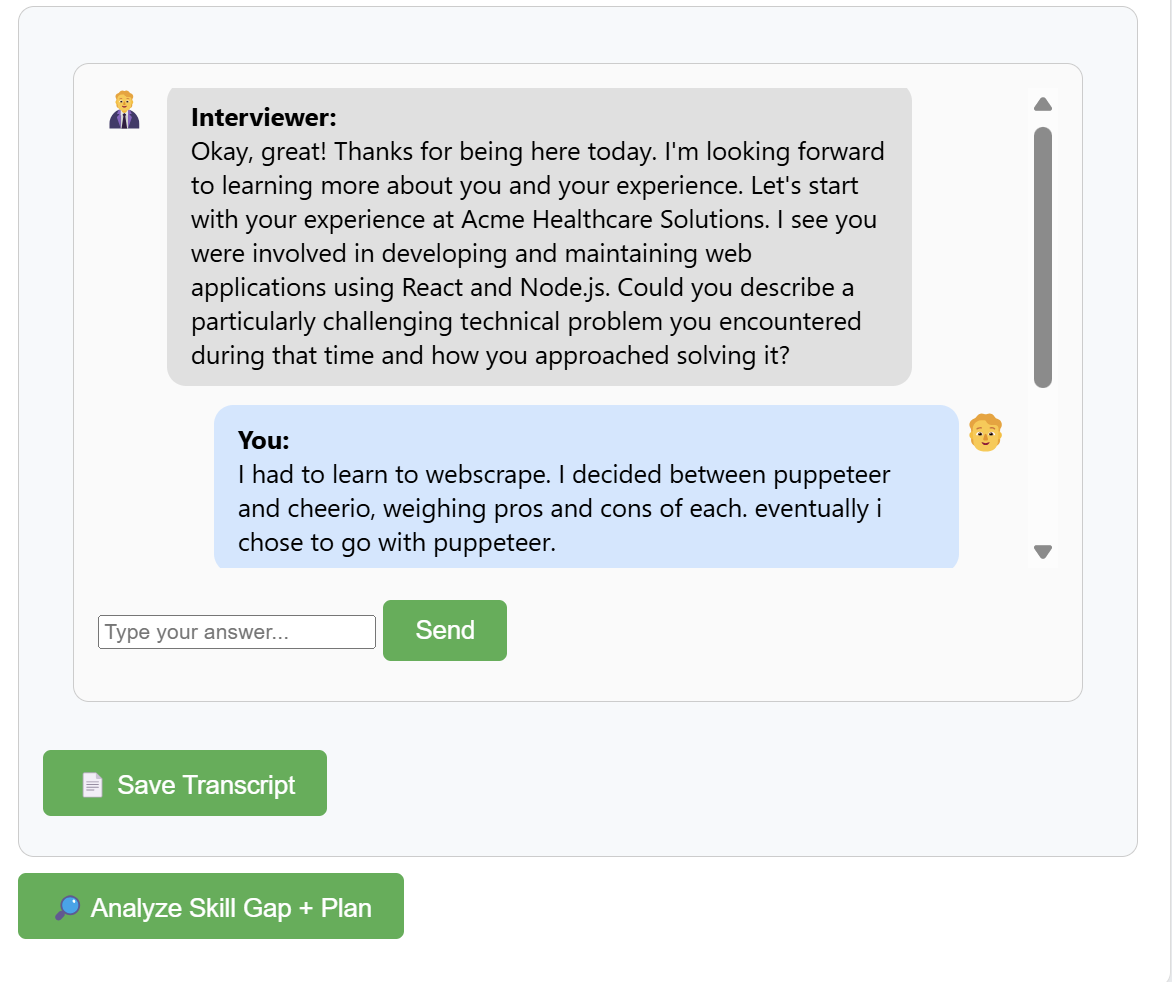Focus the "Type your answer..." field
This screenshot has height=982, width=1172.
pyautogui.click(x=237, y=632)
